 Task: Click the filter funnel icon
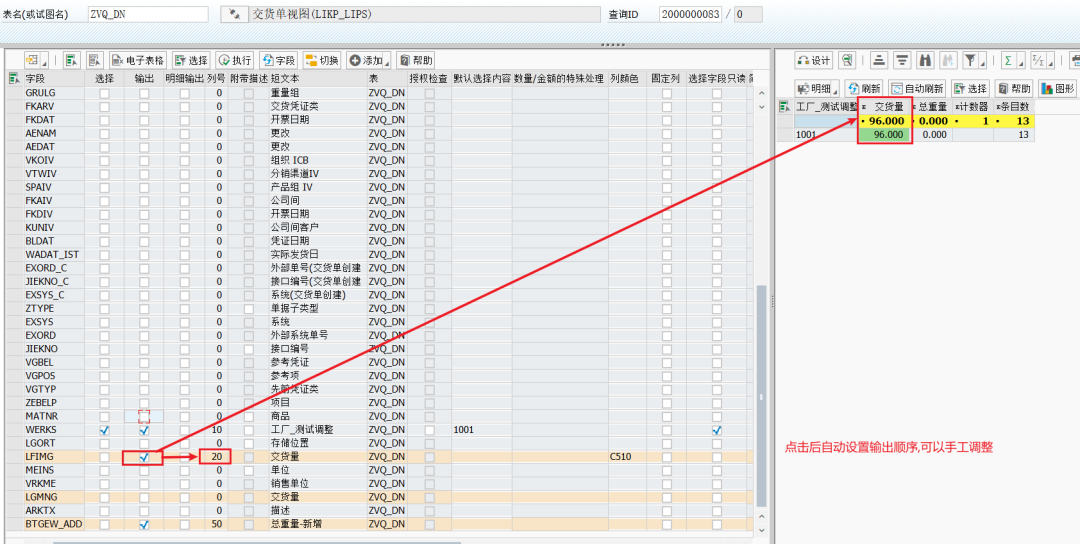tap(970, 60)
